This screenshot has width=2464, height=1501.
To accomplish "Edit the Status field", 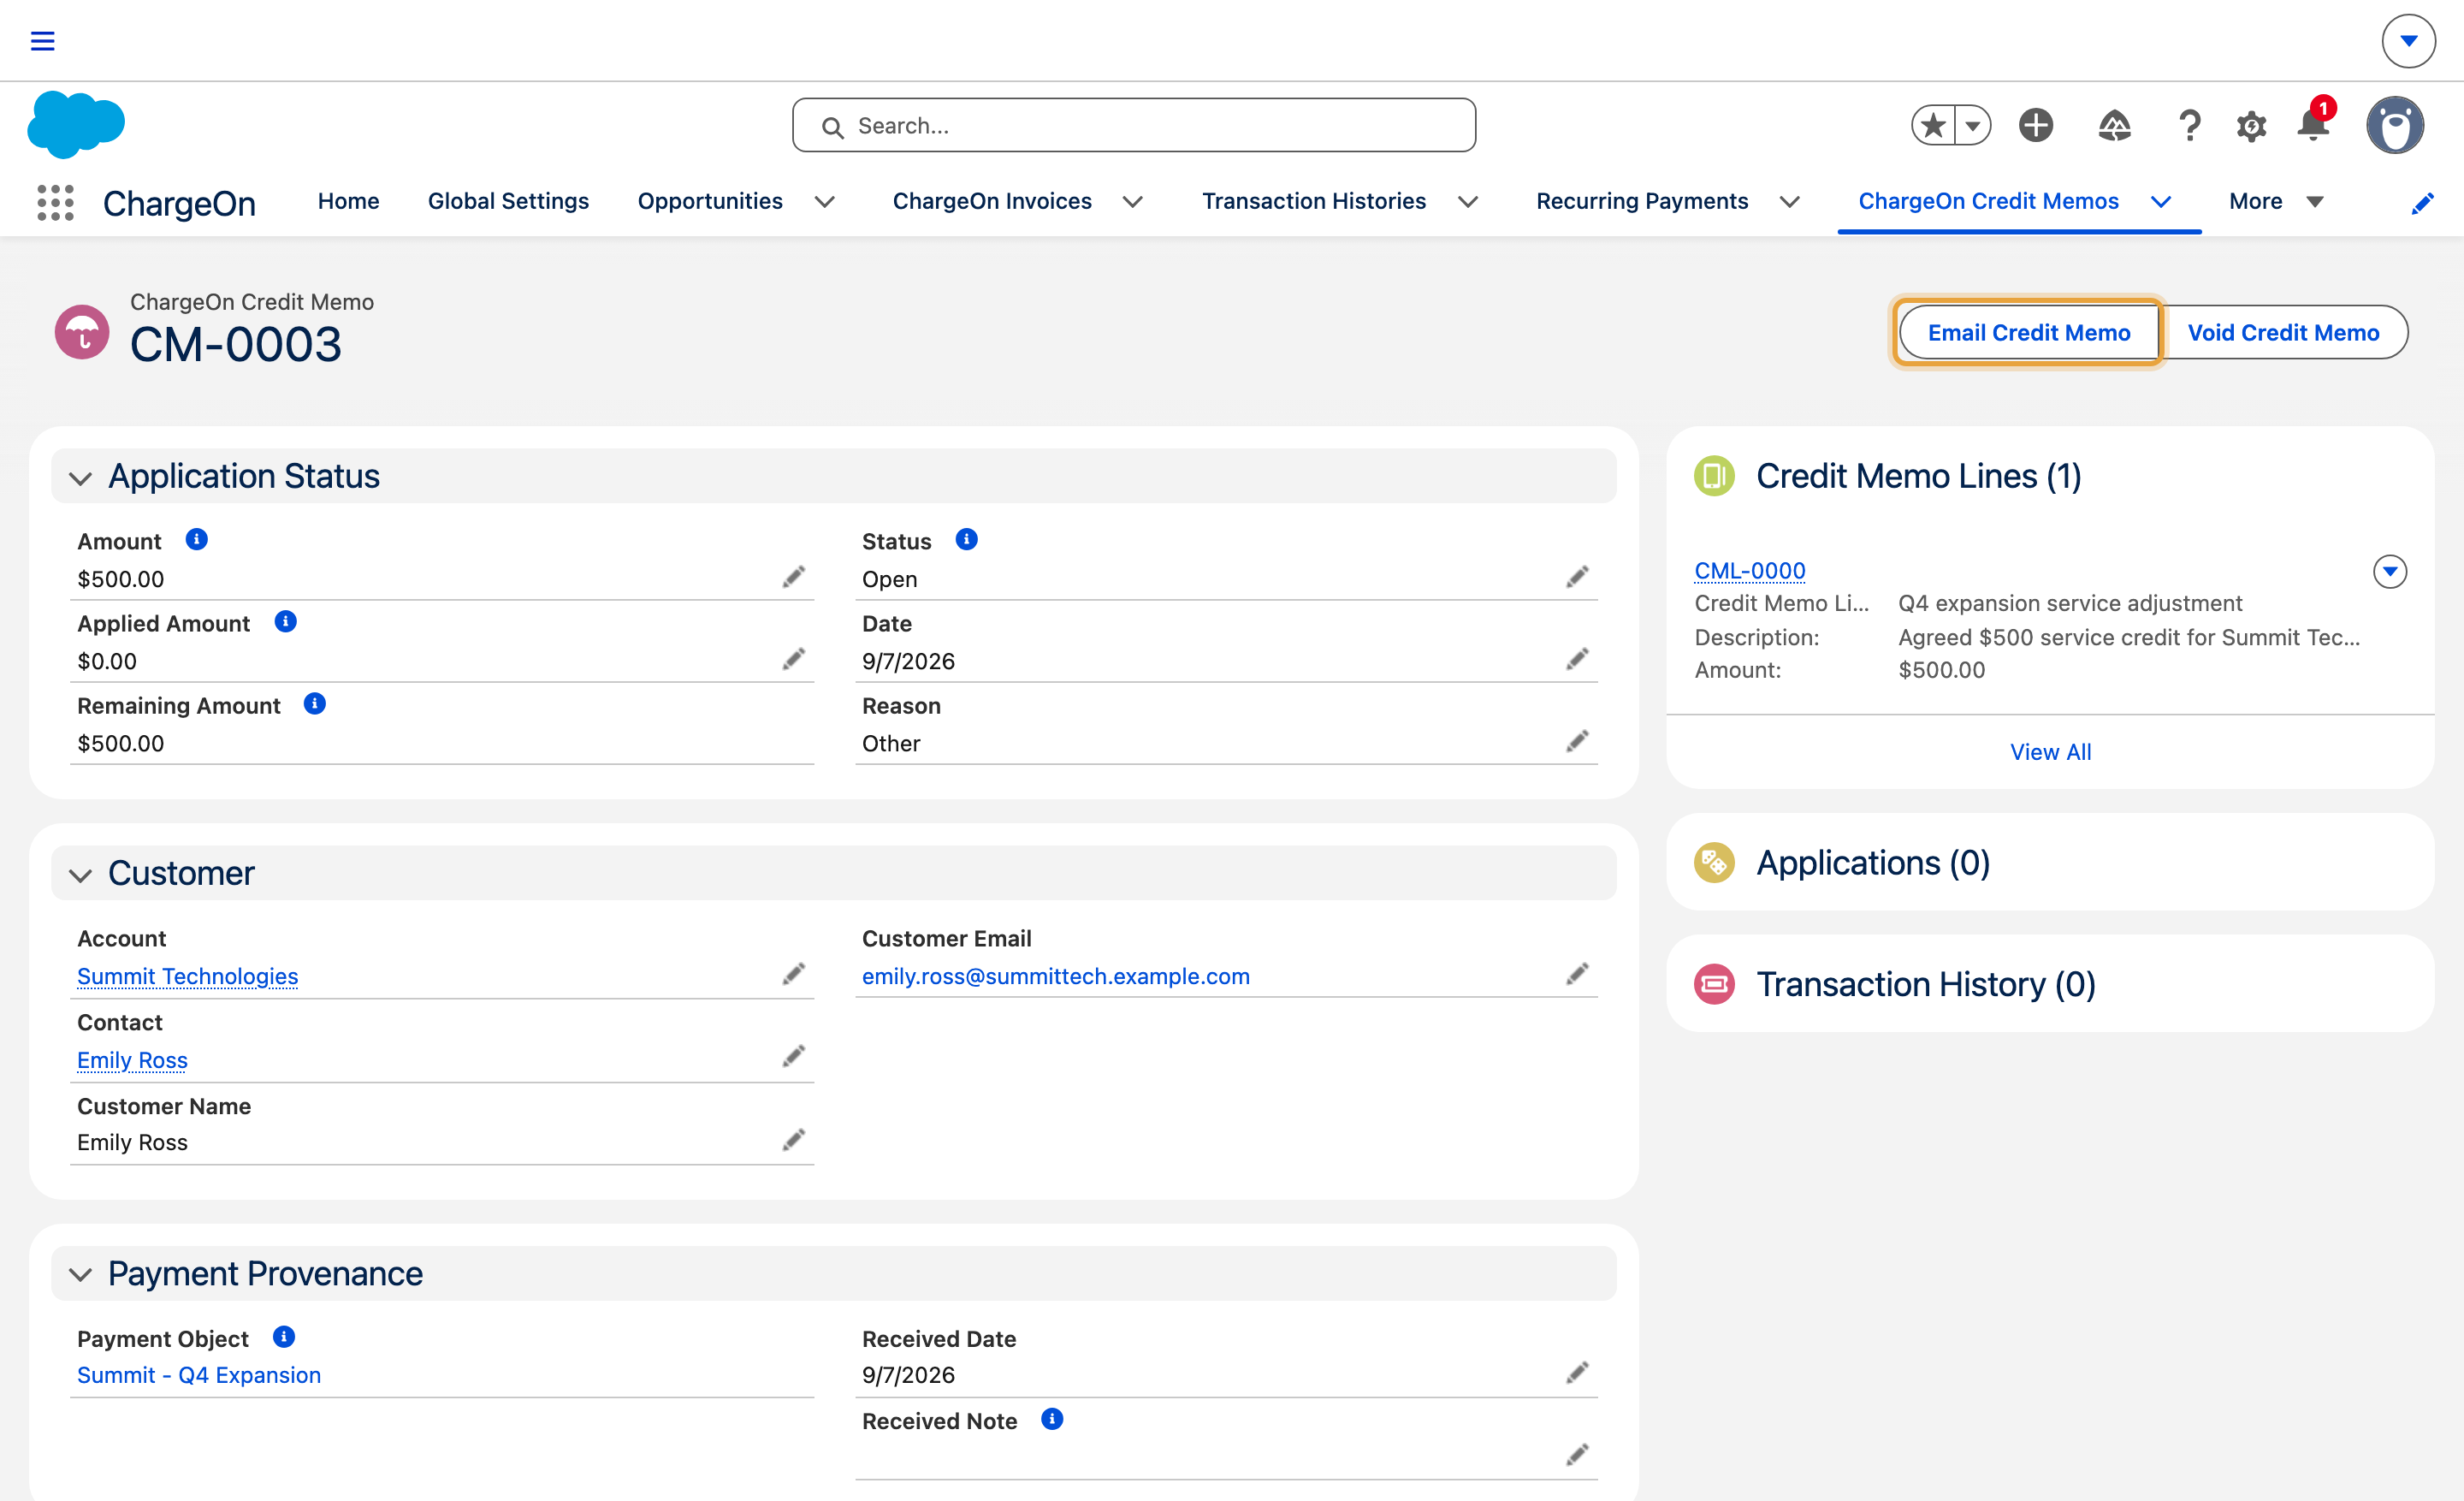I will (1577, 577).
